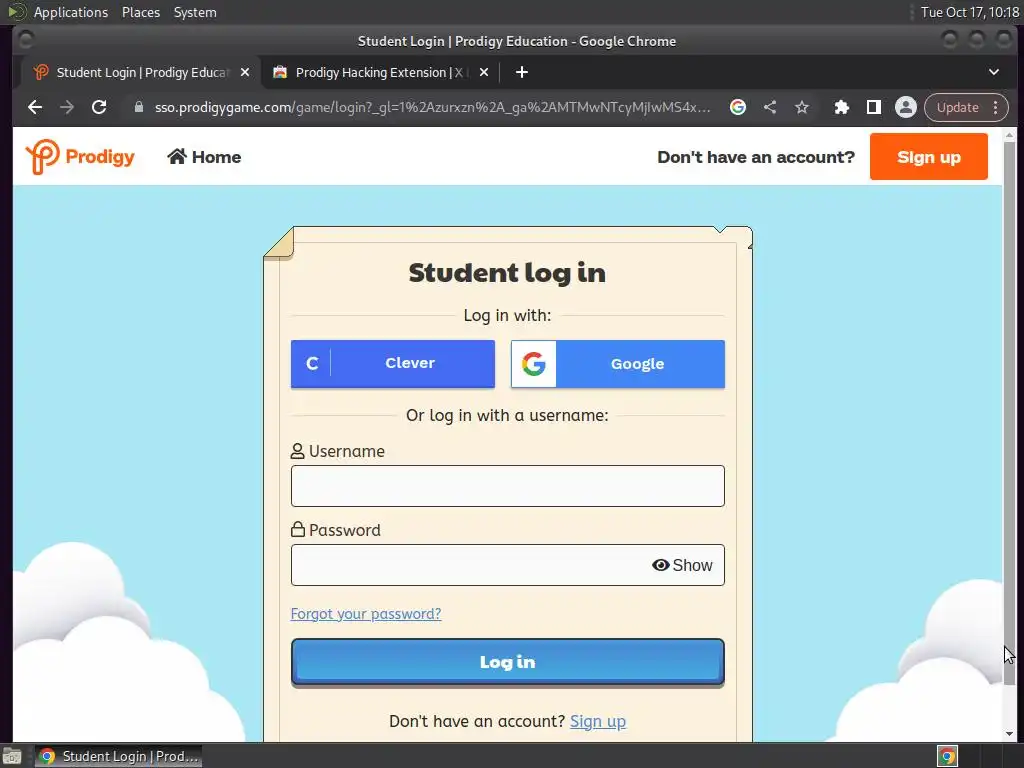
Task: Click the system menu logo icon top-left
Action: 16,12
